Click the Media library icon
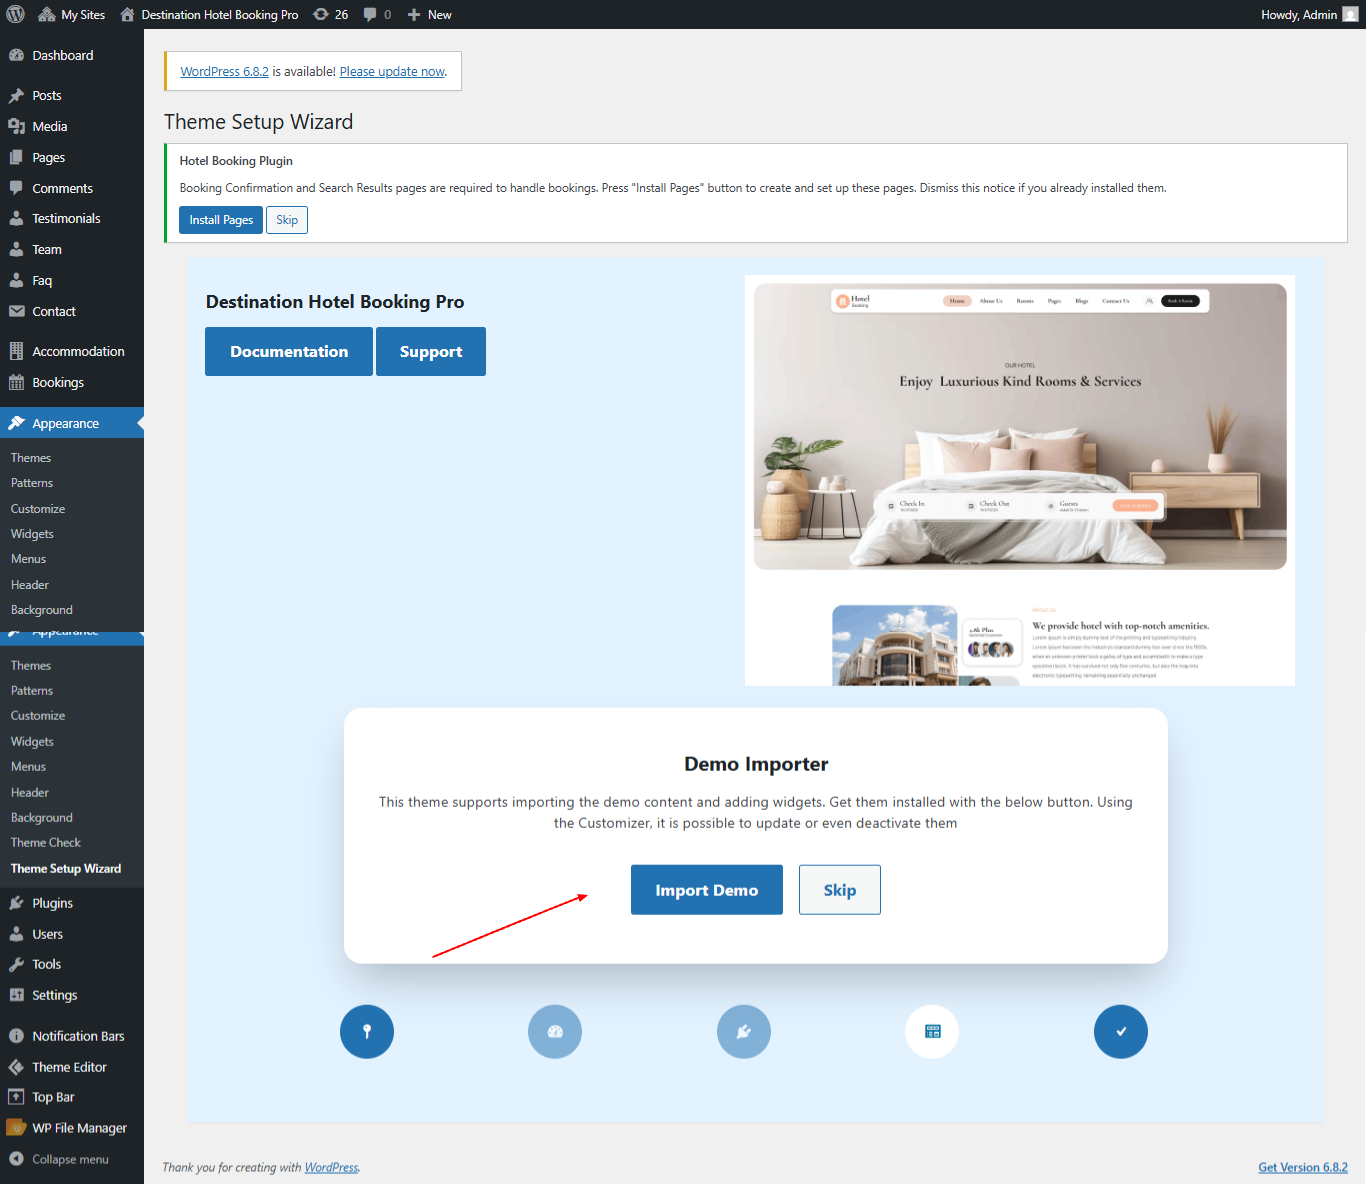1366x1186 pixels. (16, 126)
